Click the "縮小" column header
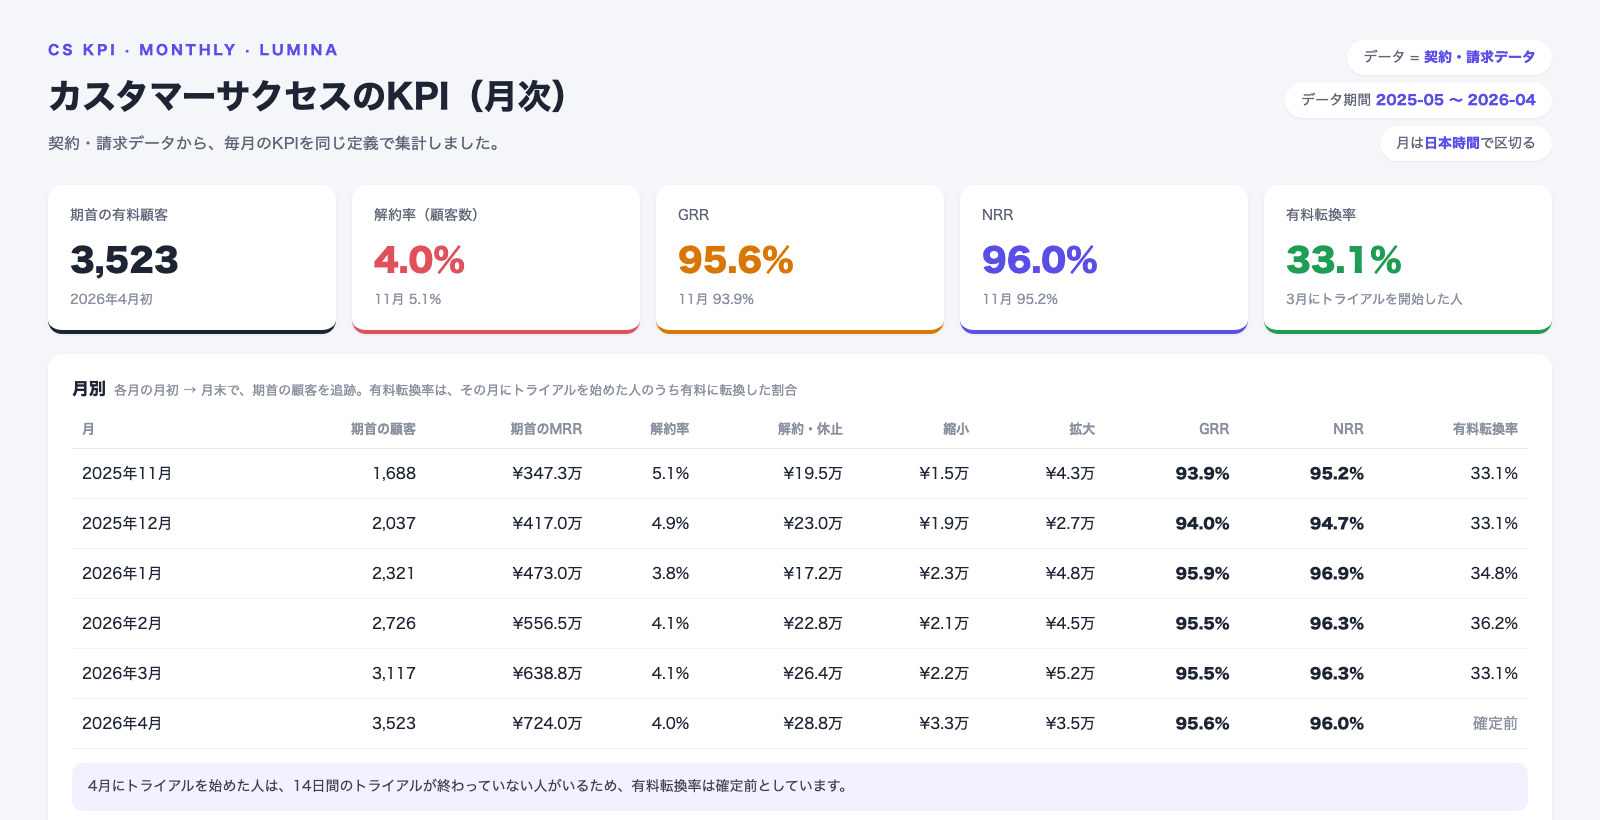The width and height of the screenshot is (1600, 820). (x=956, y=429)
